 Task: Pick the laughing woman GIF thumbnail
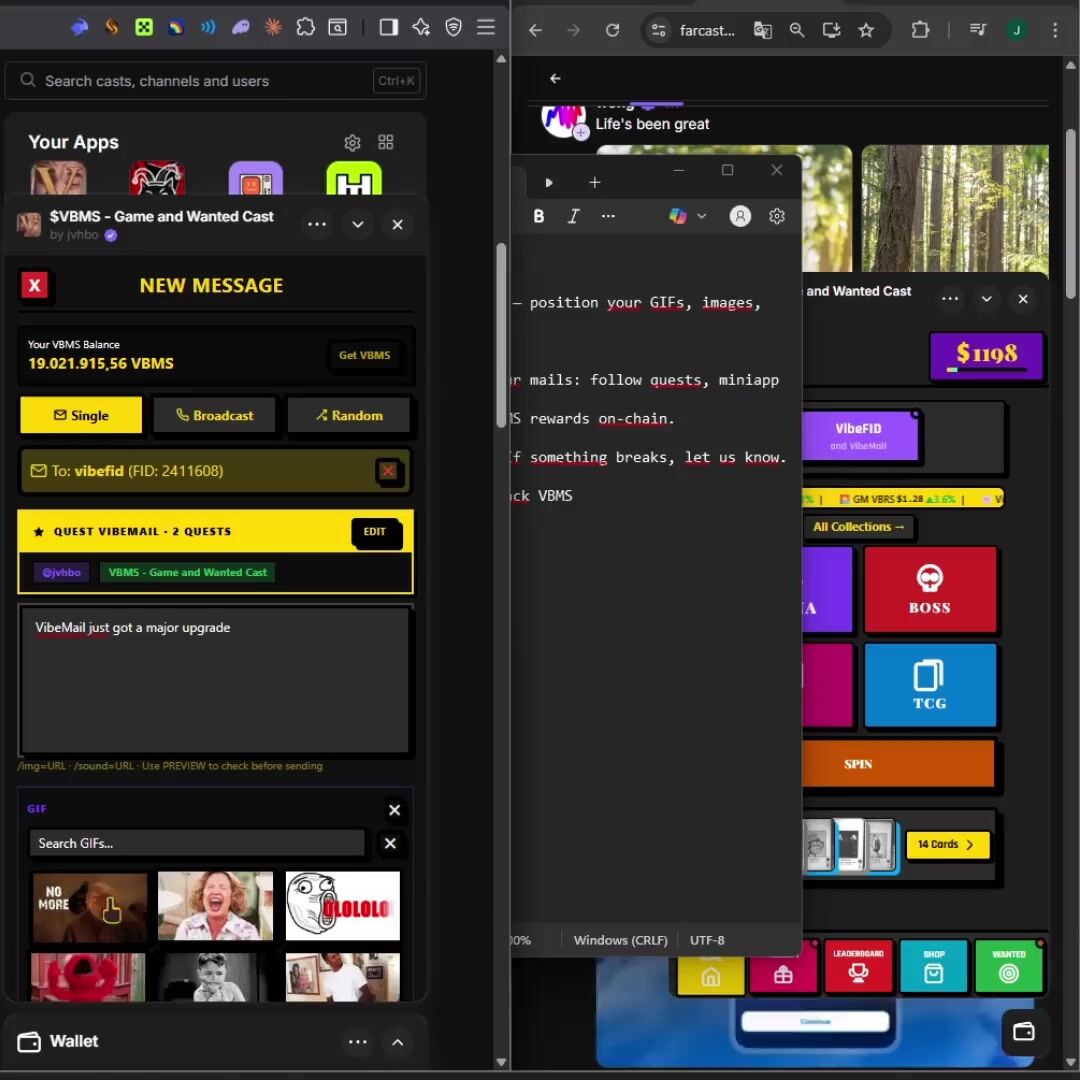point(216,906)
